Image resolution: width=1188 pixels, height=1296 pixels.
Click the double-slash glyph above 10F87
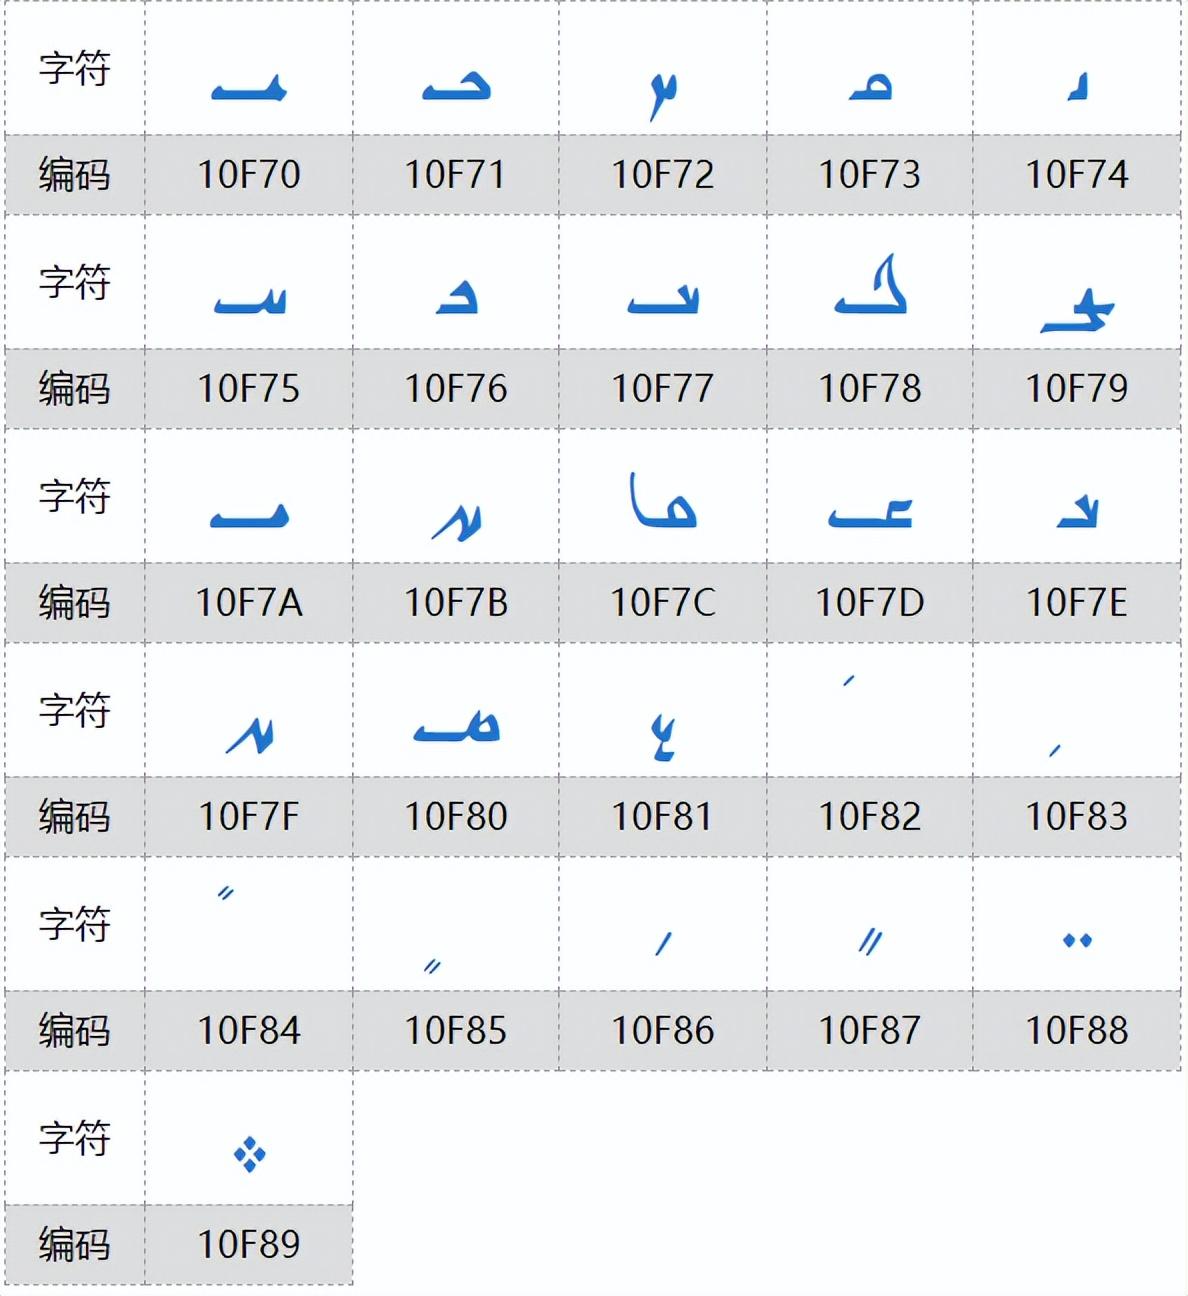pyautogui.click(x=870, y=941)
